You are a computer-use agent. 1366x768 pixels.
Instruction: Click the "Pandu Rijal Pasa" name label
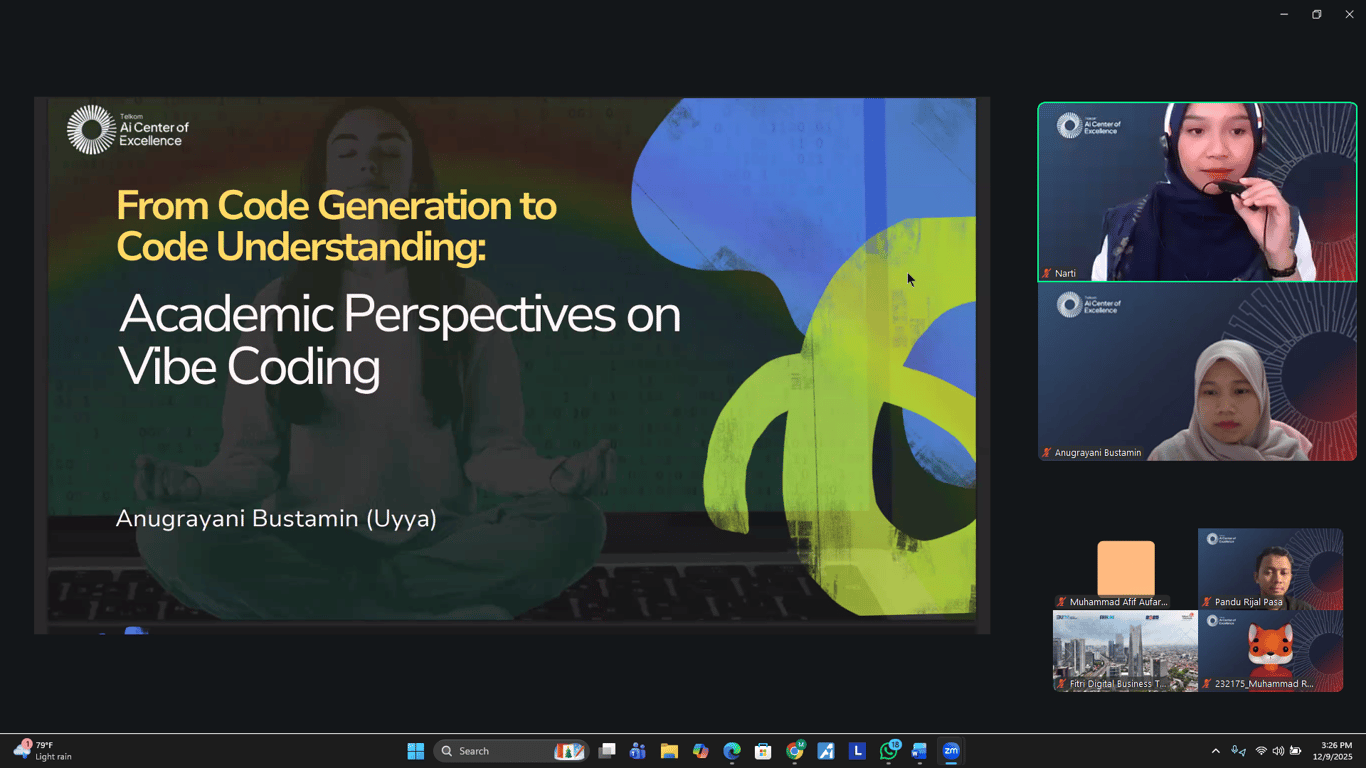tap(1248, 602)
